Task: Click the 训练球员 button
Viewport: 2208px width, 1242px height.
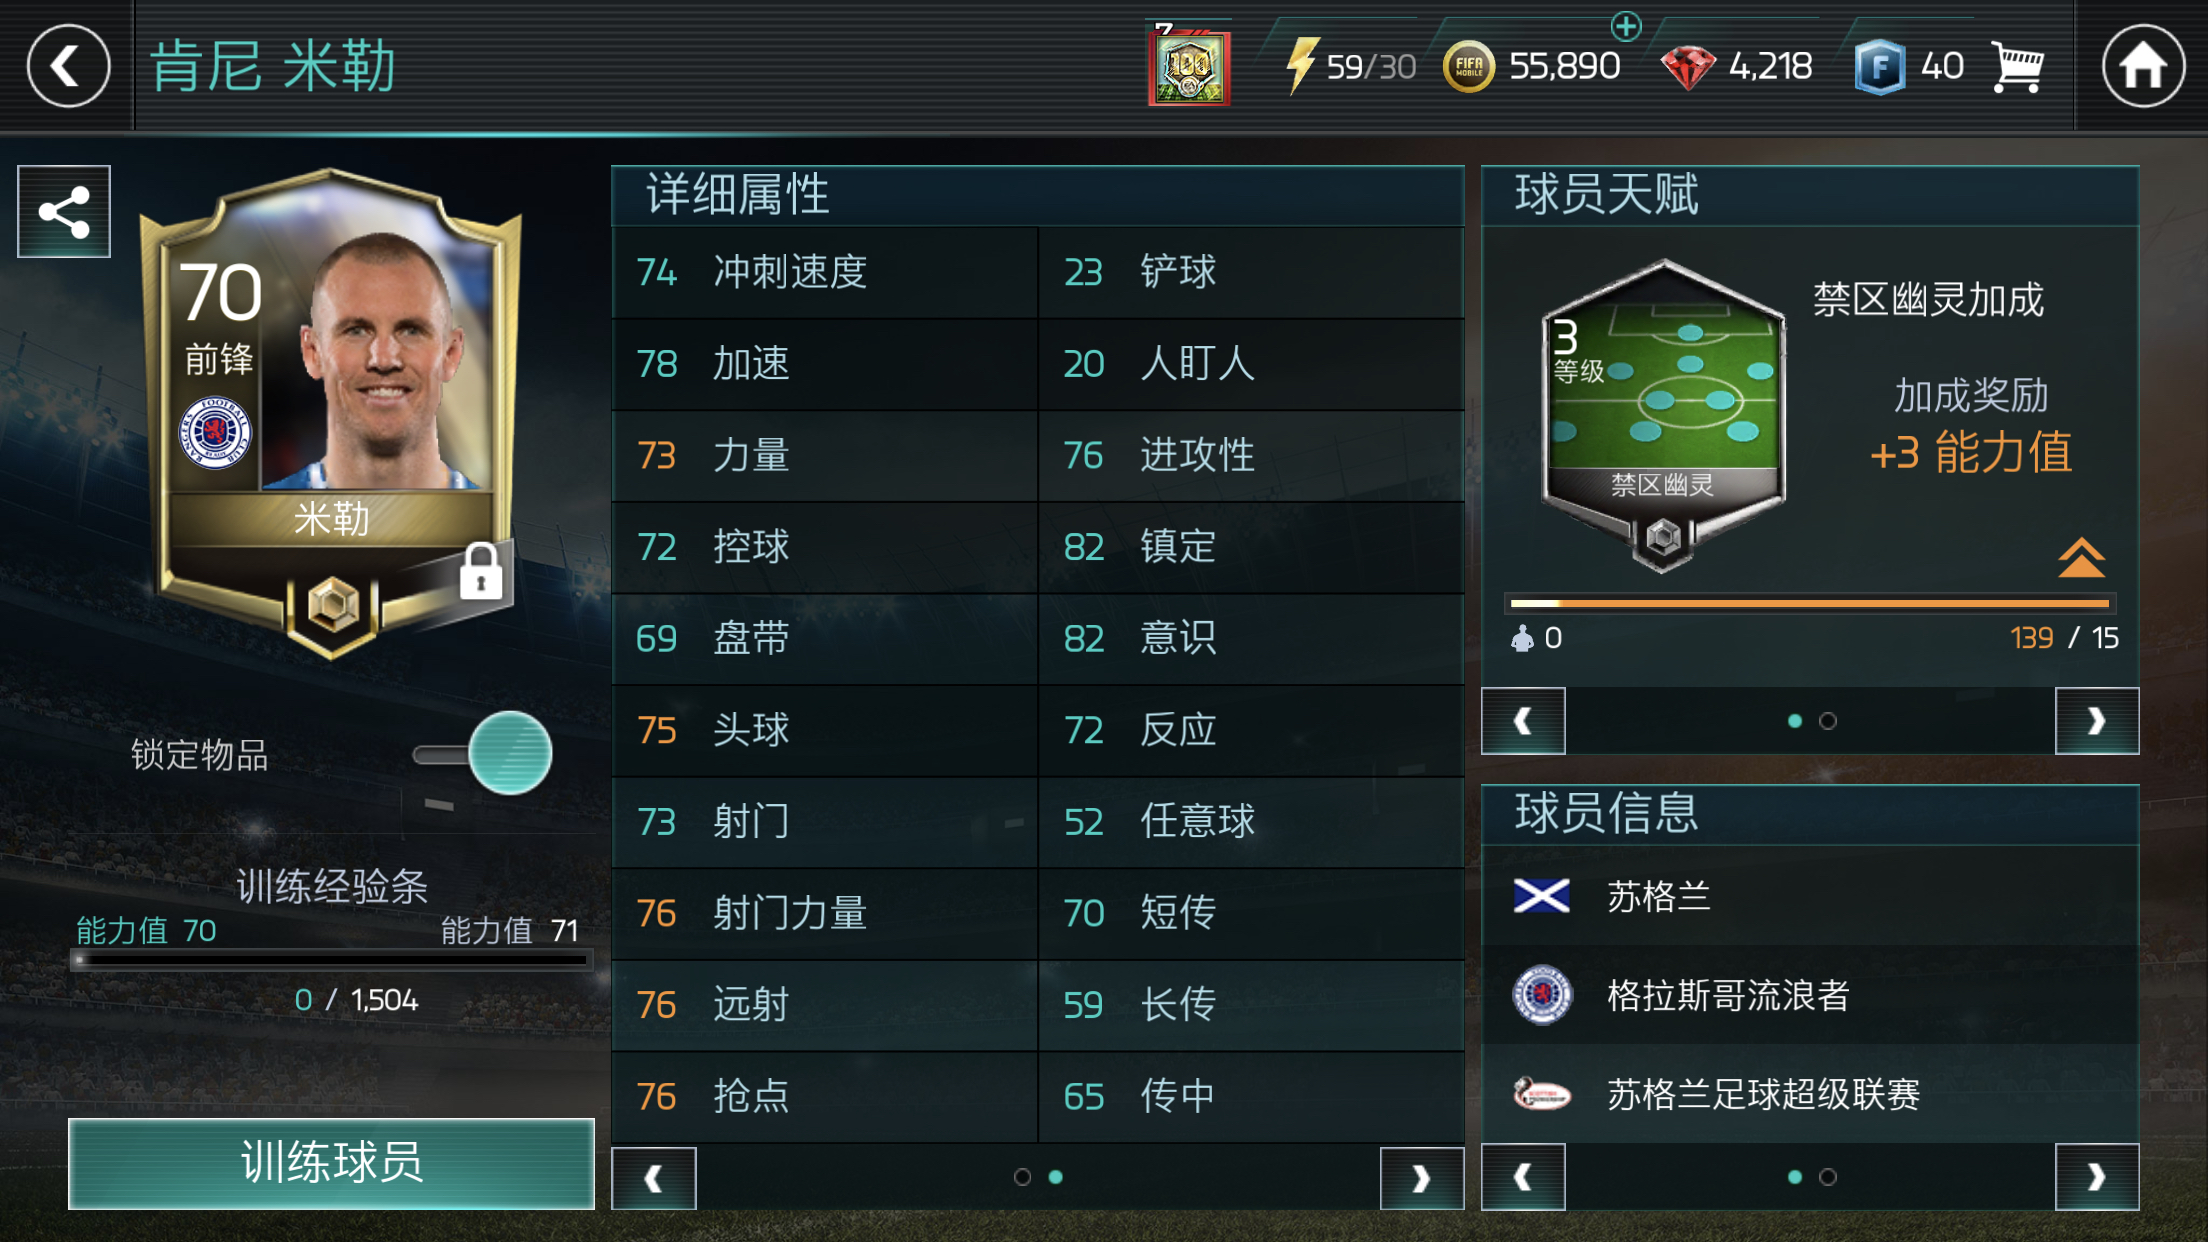Action: tap(331, 1163)
